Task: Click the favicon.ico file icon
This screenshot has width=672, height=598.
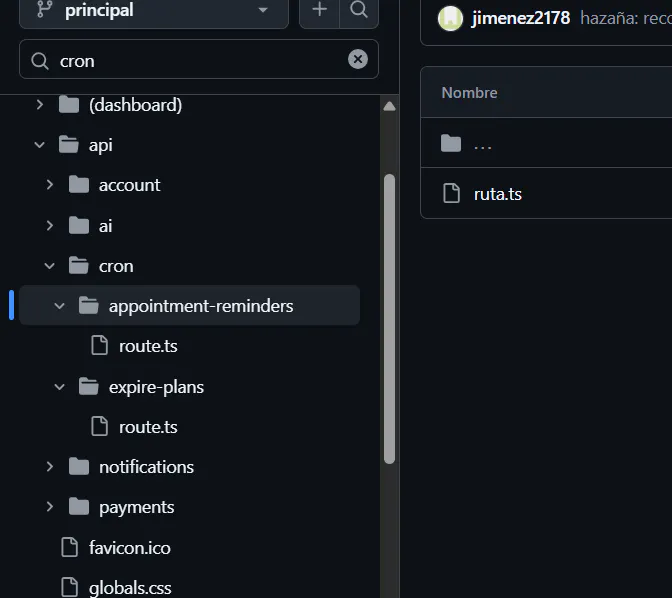Action: [69, 547]
